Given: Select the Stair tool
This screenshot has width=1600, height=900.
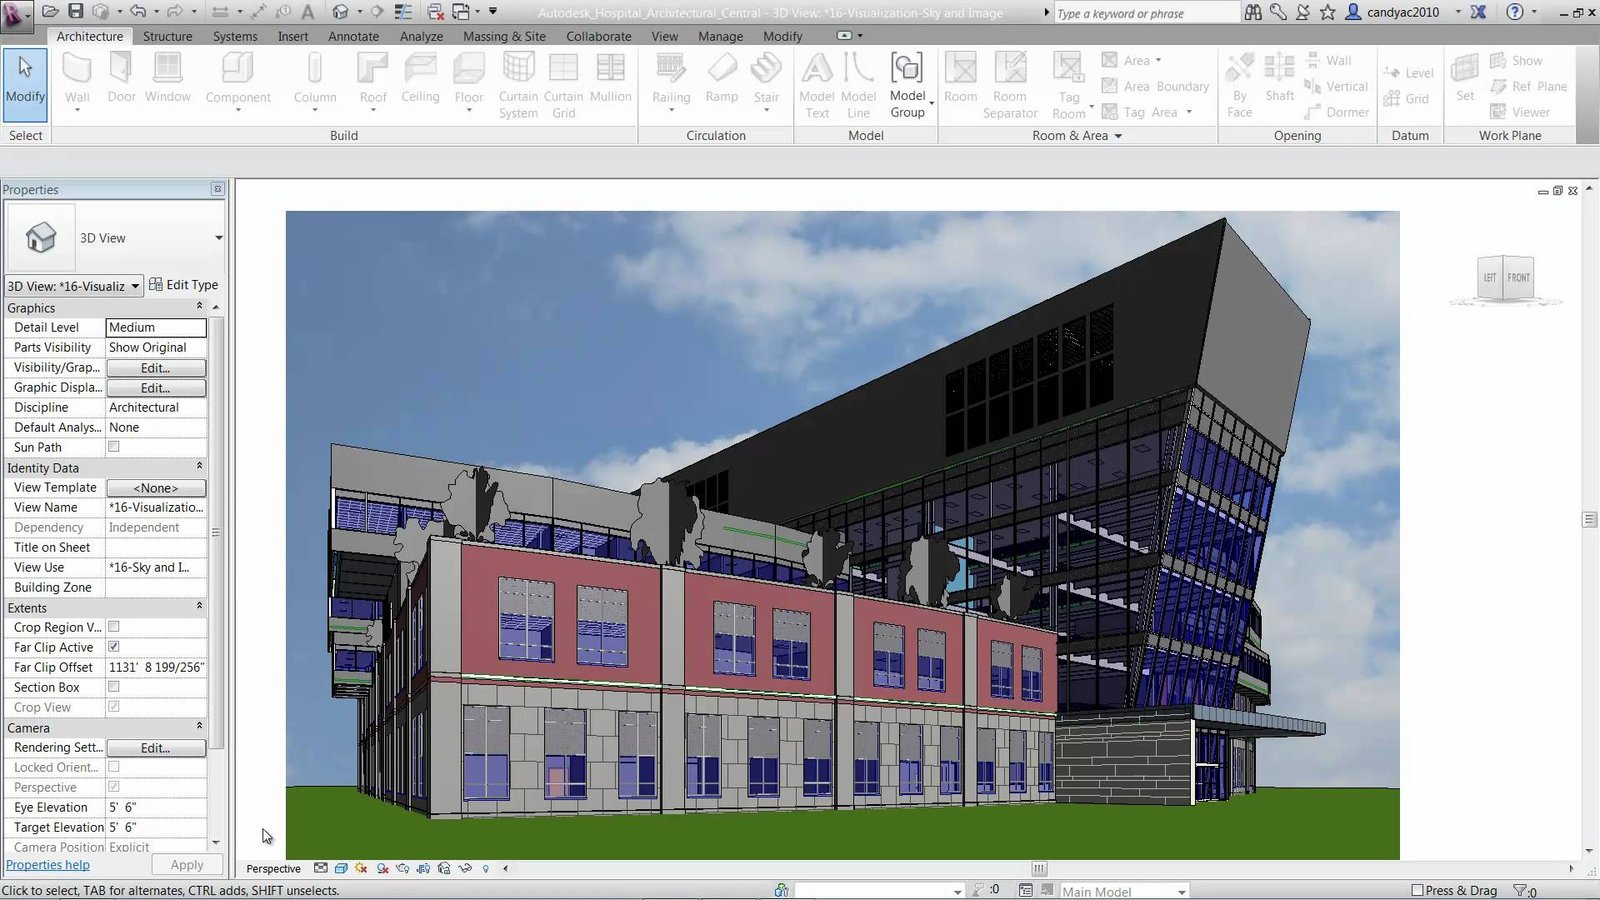Looking at the screenshot, I should click(766, 80).
